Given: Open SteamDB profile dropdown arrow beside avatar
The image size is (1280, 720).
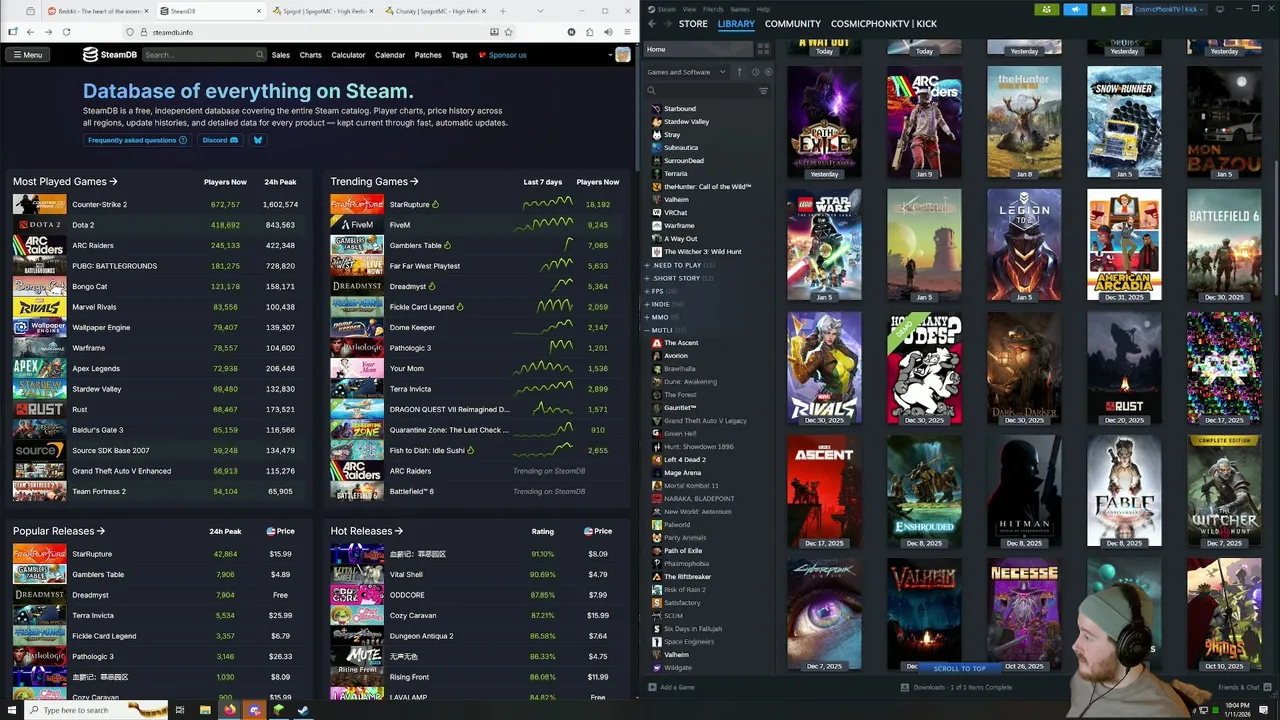Looking at the screenshot, I should [611, 55].
